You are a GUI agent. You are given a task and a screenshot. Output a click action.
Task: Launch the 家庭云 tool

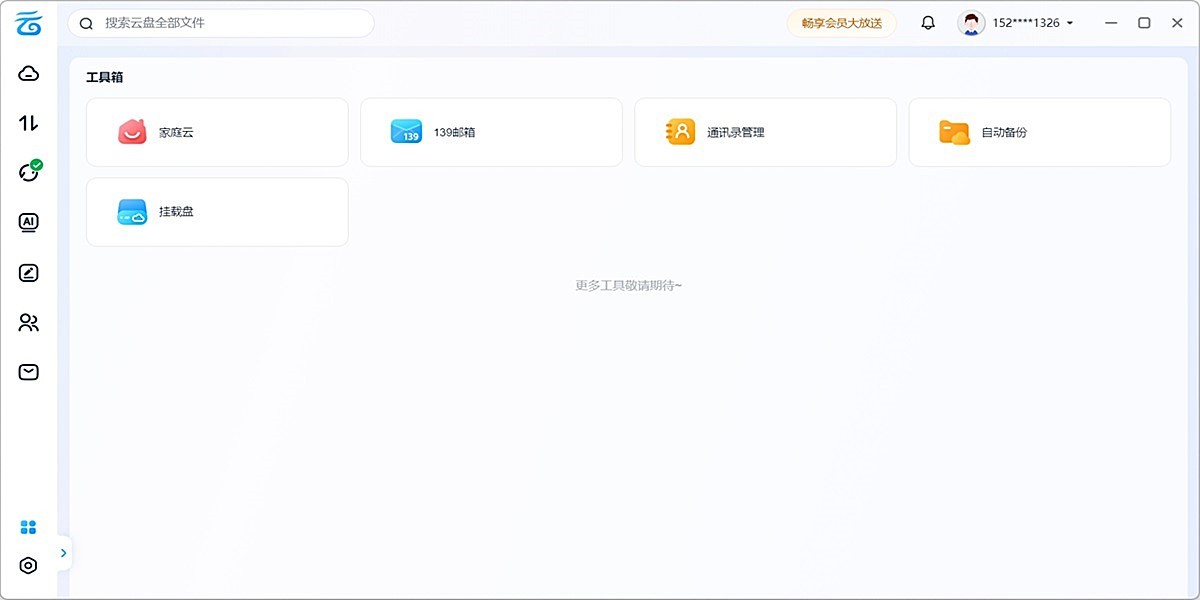pos(216,131)
